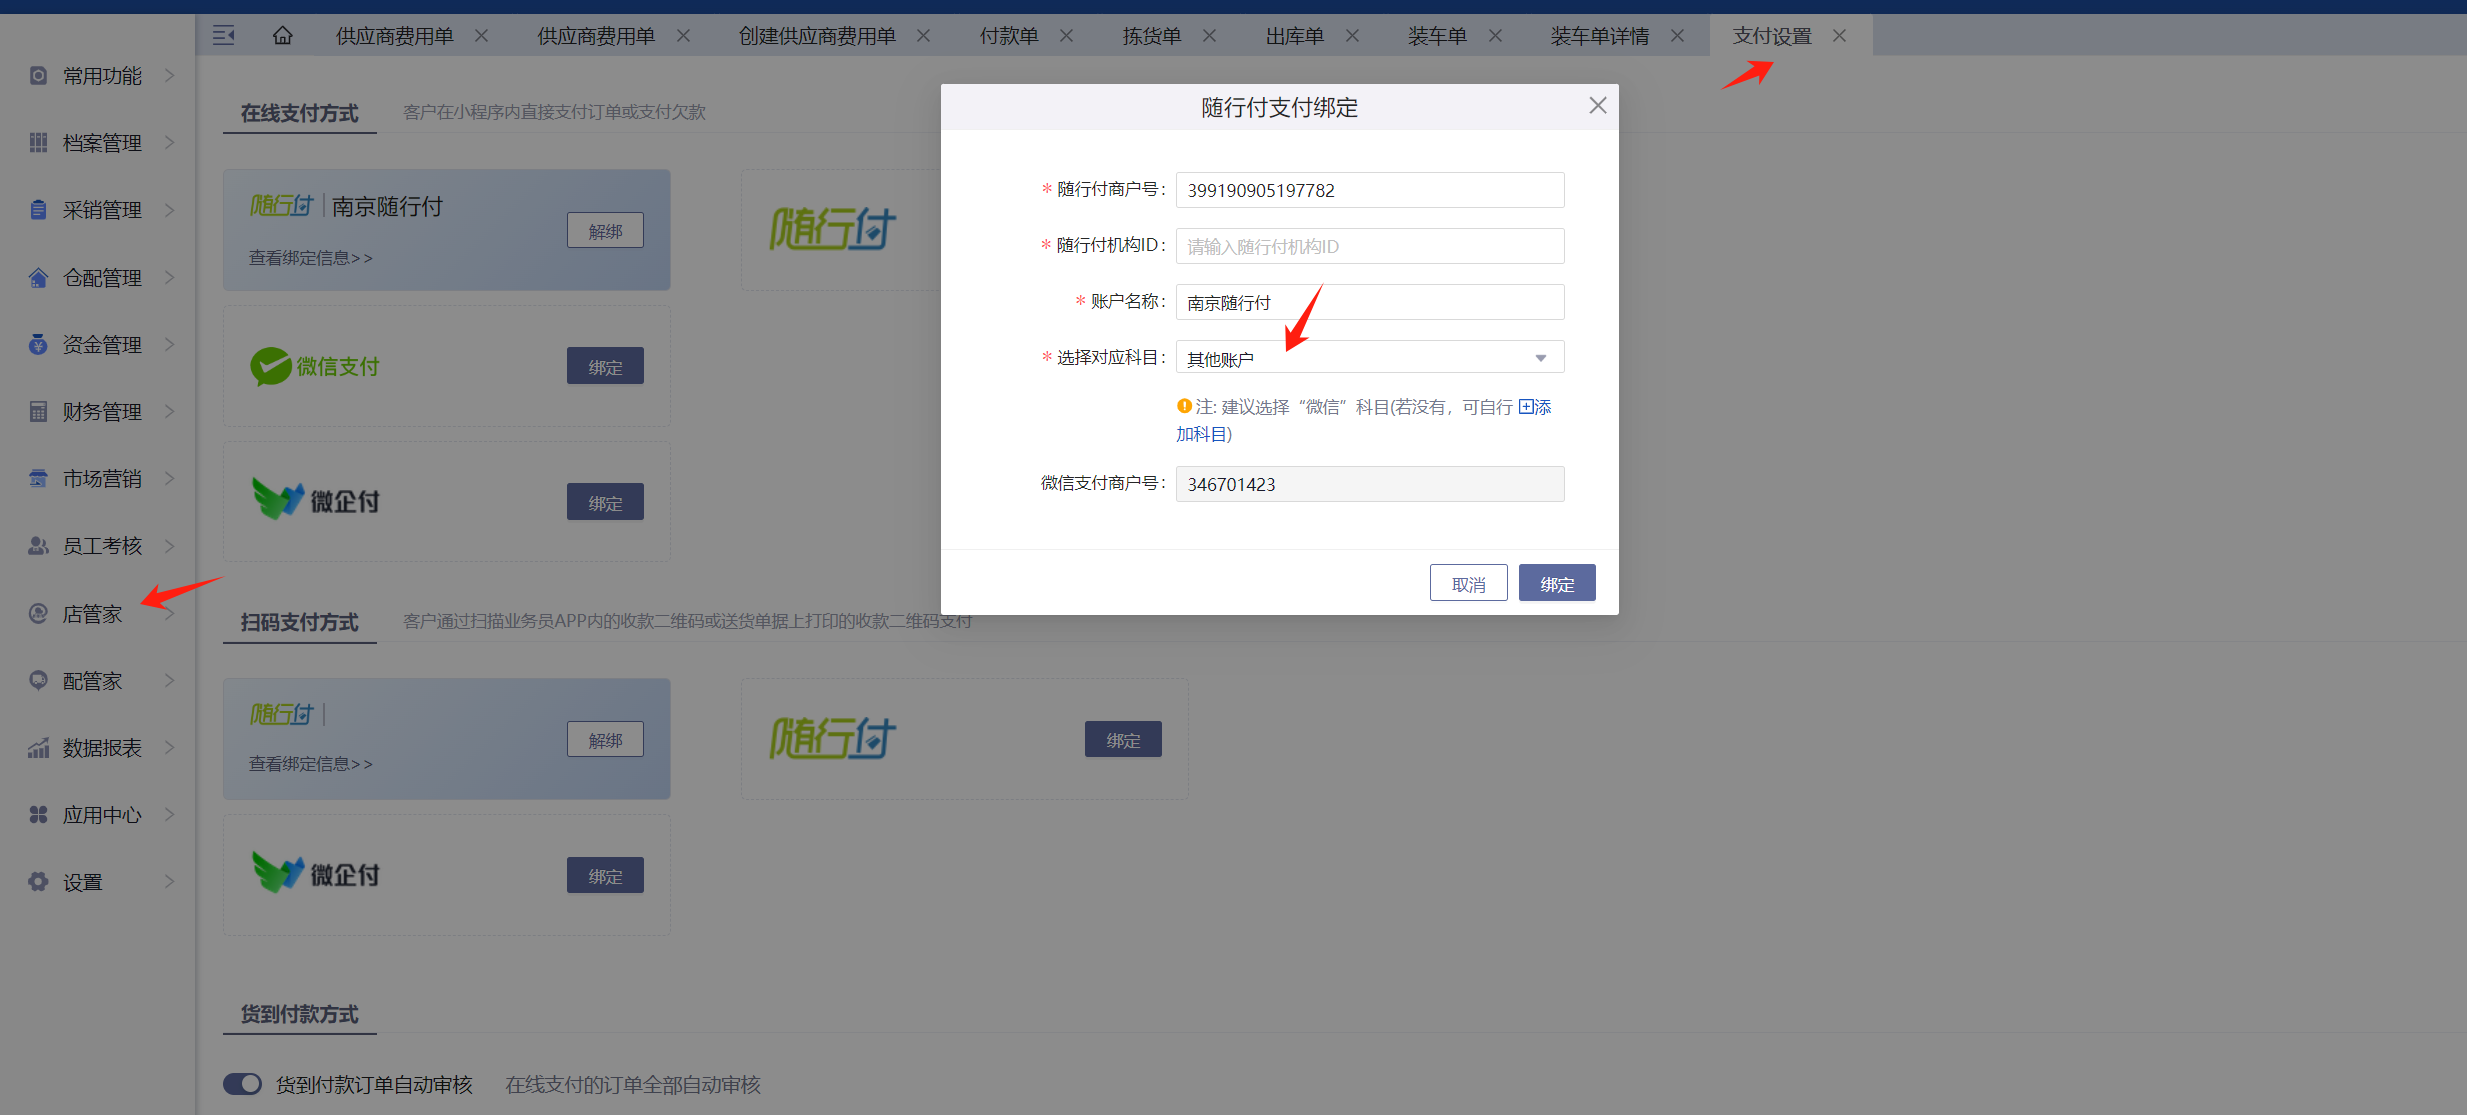This screenshot has height=1115, width=2467.
Task: Expand the 仓配管理 sidebar section
Action: pos(100,278)
